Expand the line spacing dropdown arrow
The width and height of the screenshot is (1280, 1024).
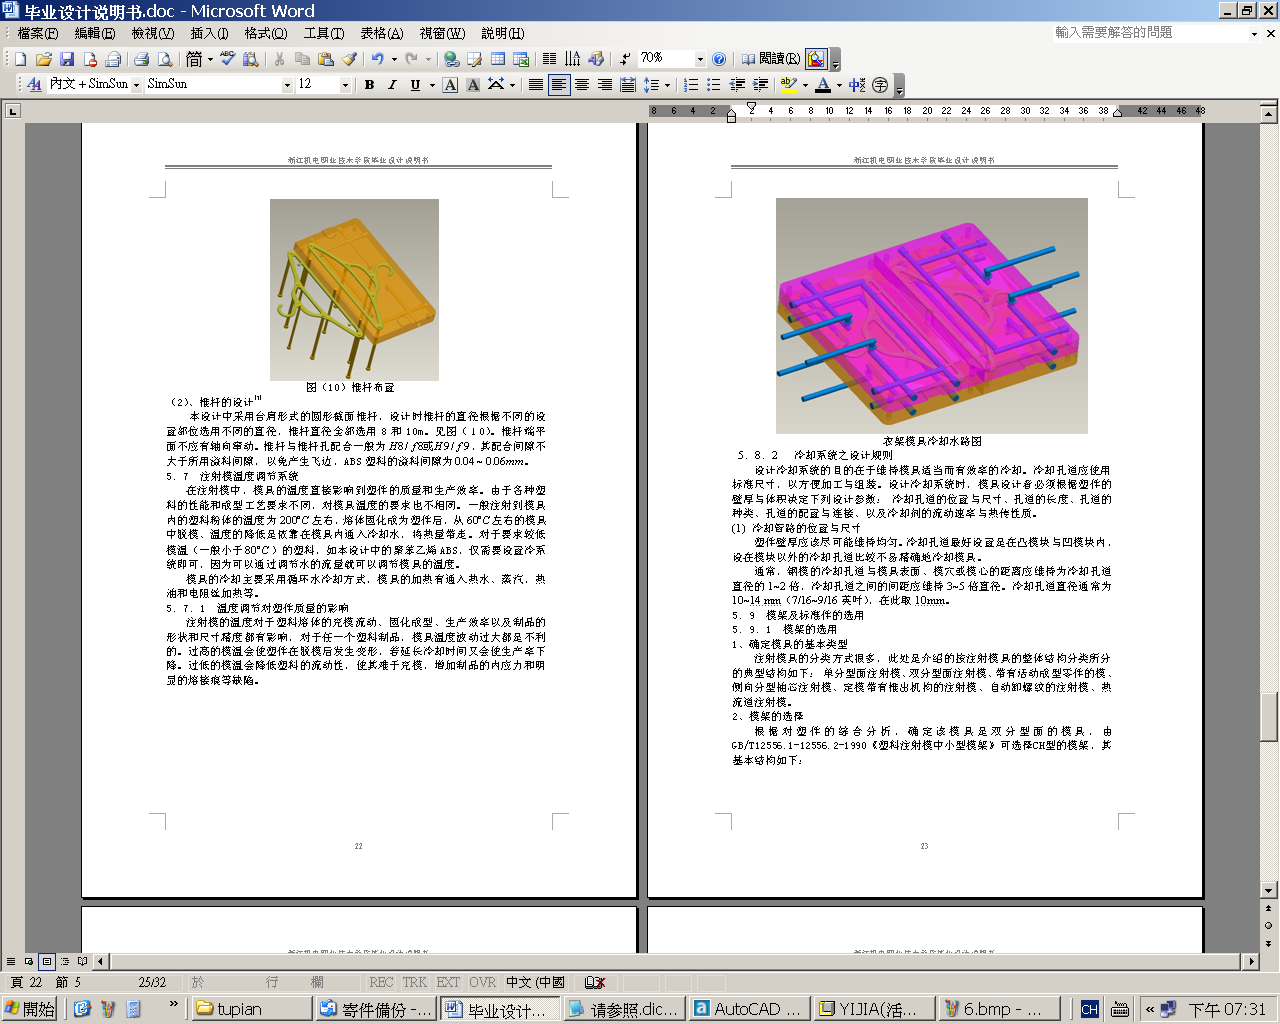tap(667, 85)
